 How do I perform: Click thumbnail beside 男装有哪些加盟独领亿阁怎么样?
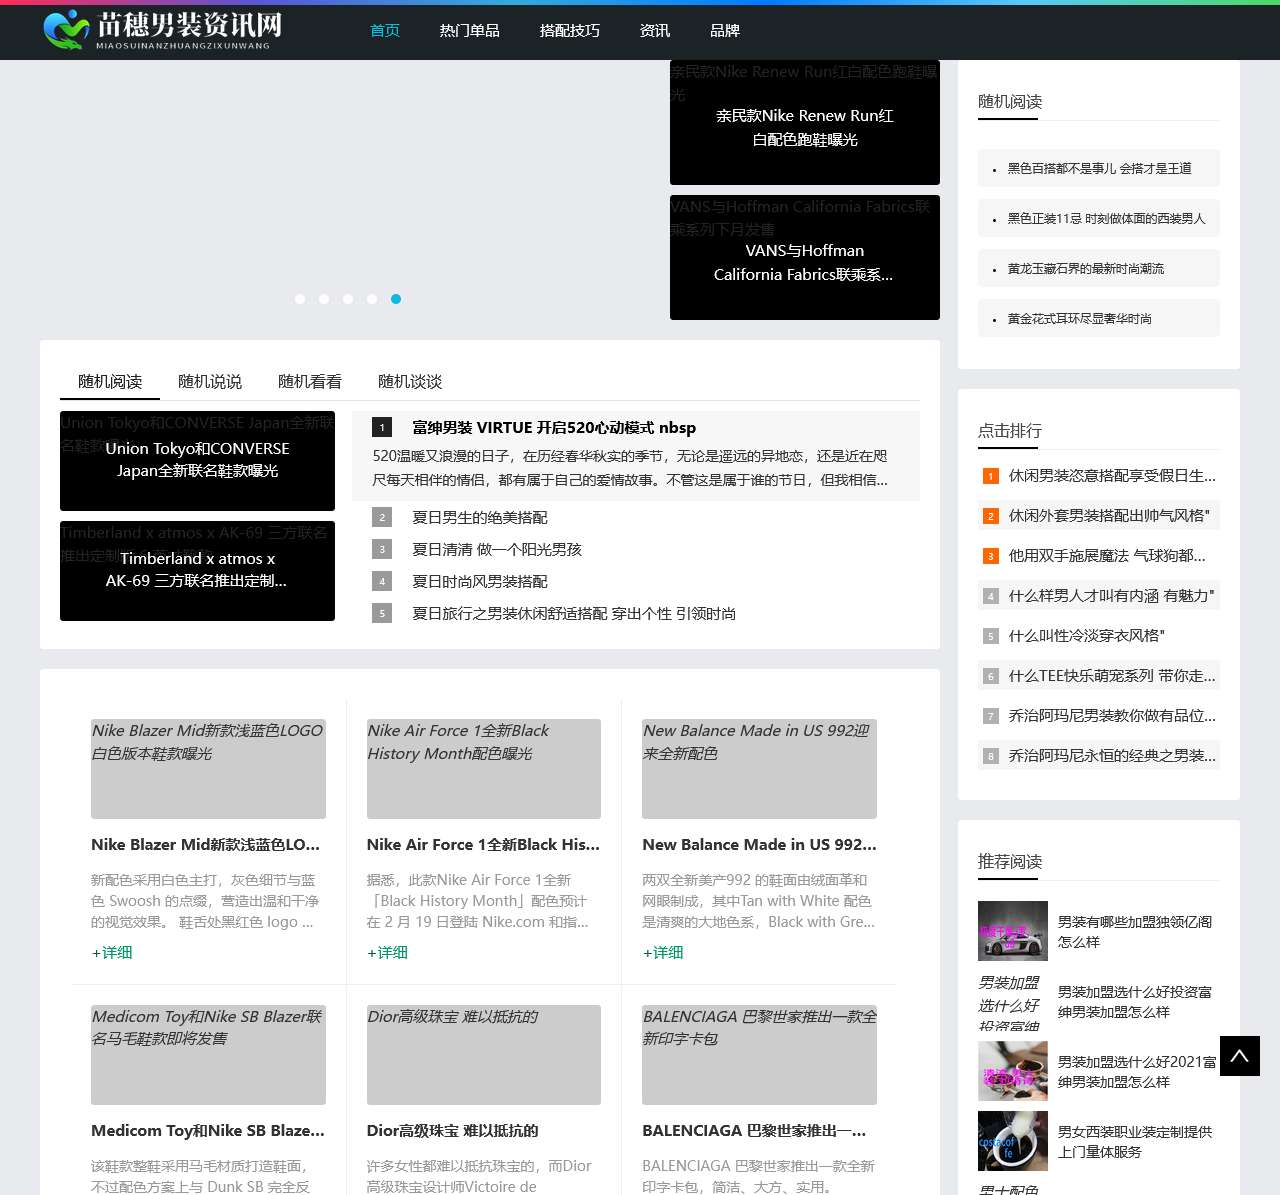1013,931
